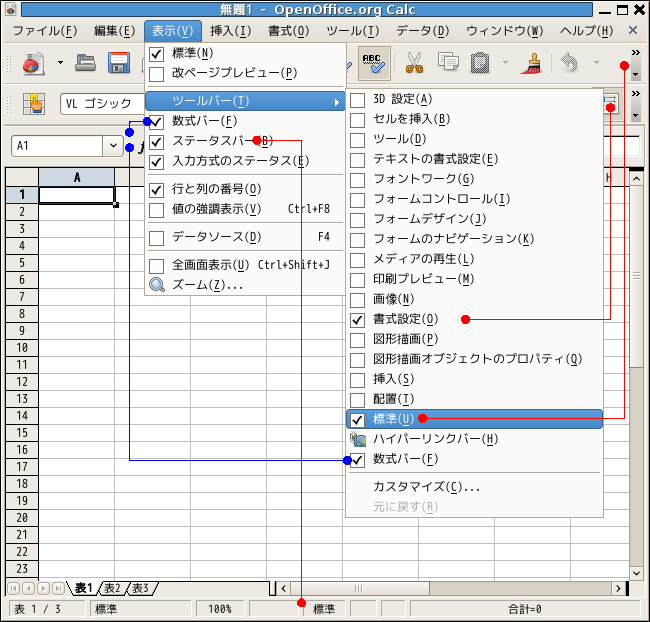This screenshot has width=650, height=622.
Task: Toggle ステータスバー(B) checkbox
Action: pos(156,142)
